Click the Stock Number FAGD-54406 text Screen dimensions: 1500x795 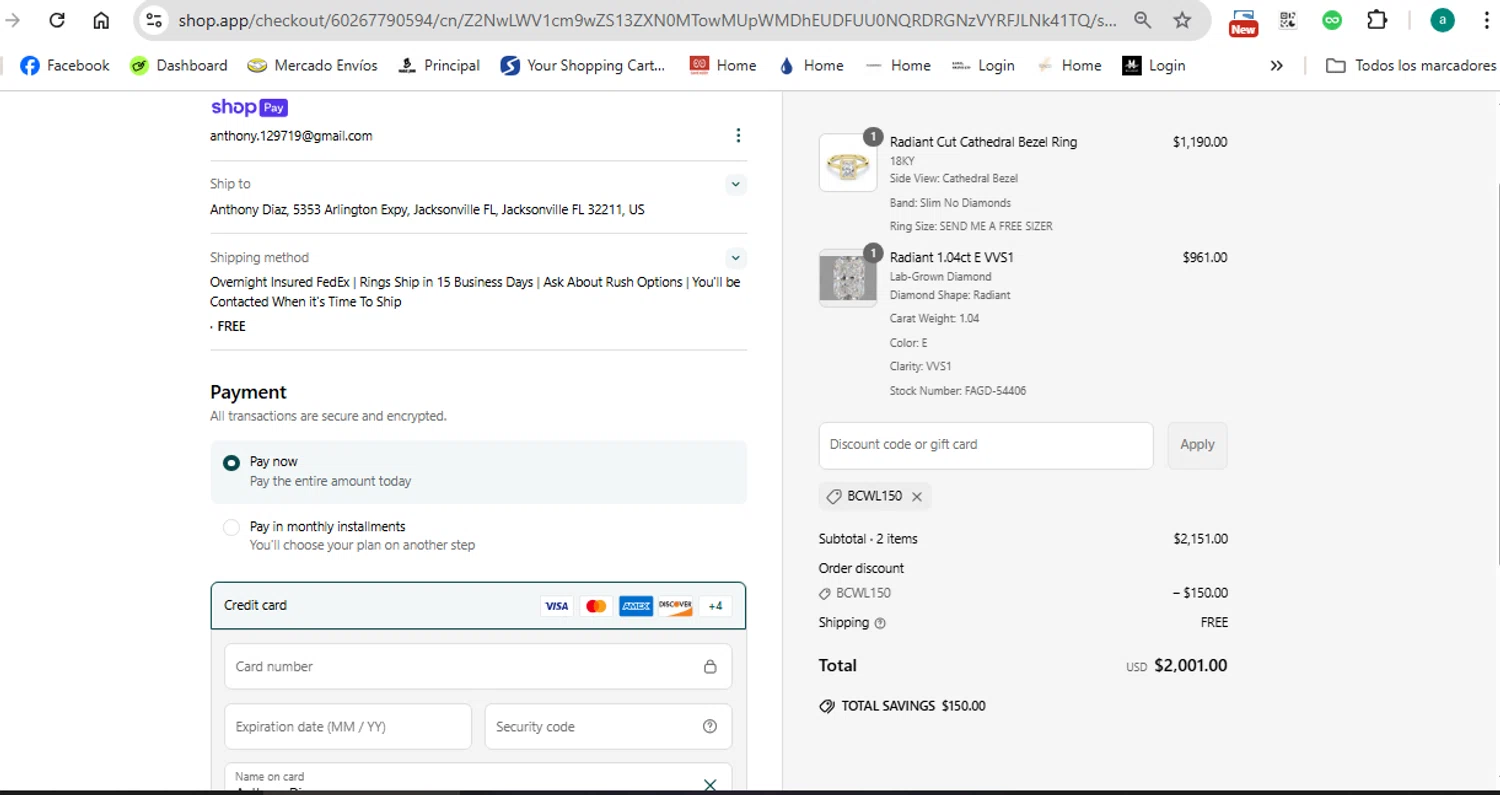tap(958, 391)
